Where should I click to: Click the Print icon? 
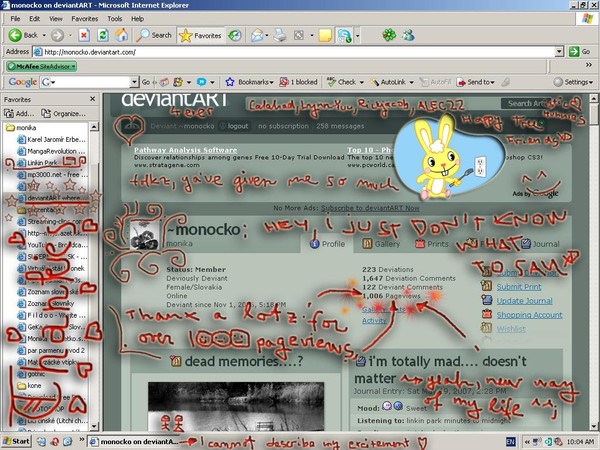280,36
